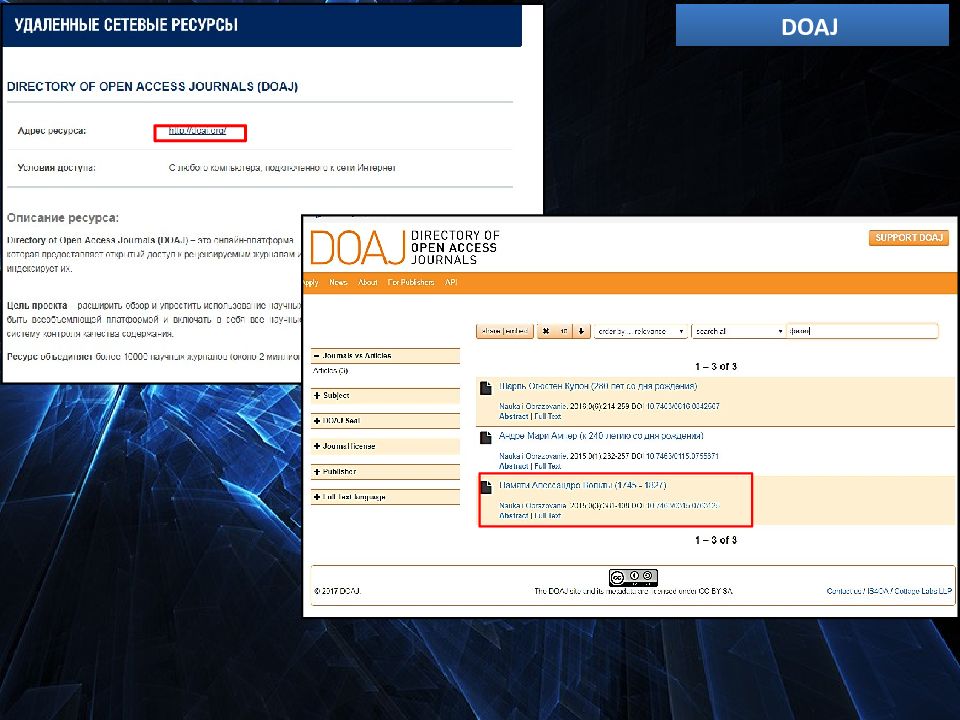The image size is (960, 720).
Task: Open Abstract for the Кулон article
Action: (513, 416)
